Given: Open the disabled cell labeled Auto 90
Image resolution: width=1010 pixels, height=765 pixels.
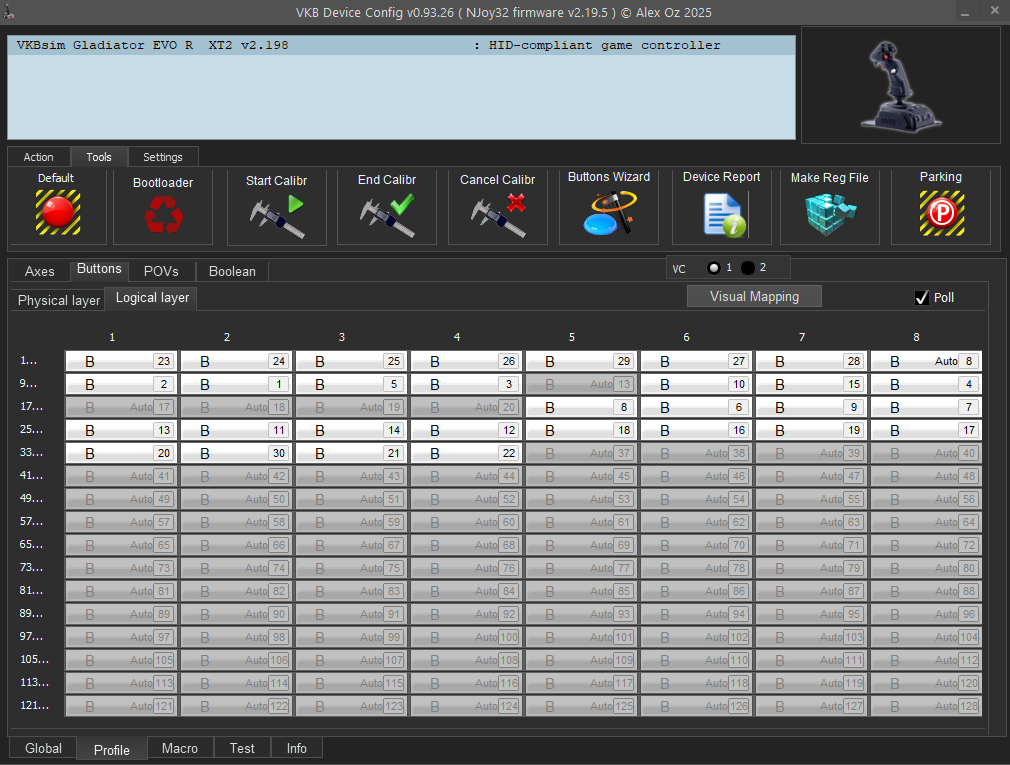Looking at the screenshot, I should coord(236,614).
